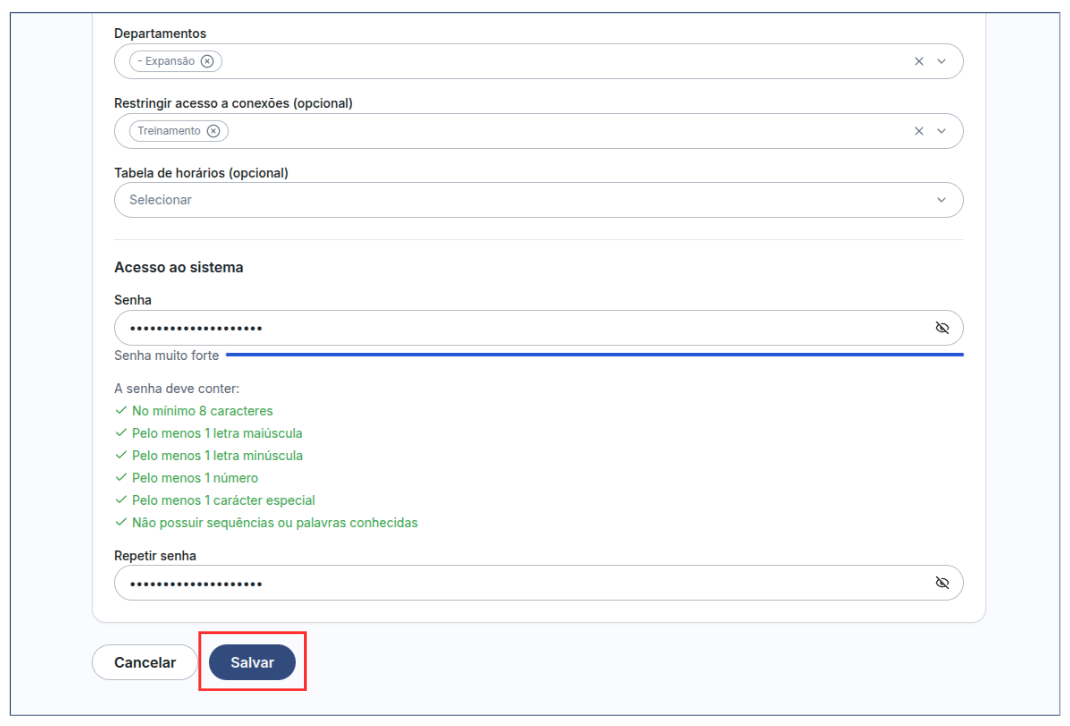The height and width of the screenshot is (726, 1070).
Task: Click the "Selecionar" placeholder text
Action: [x=160, y=200]
